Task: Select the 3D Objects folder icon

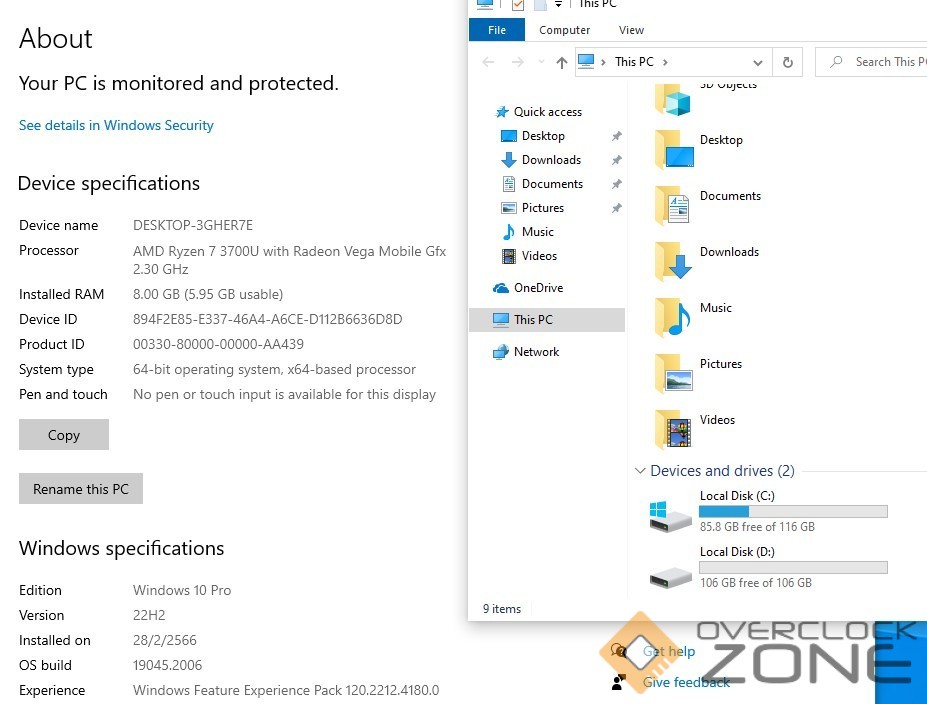Action: (x=673, y=100)
